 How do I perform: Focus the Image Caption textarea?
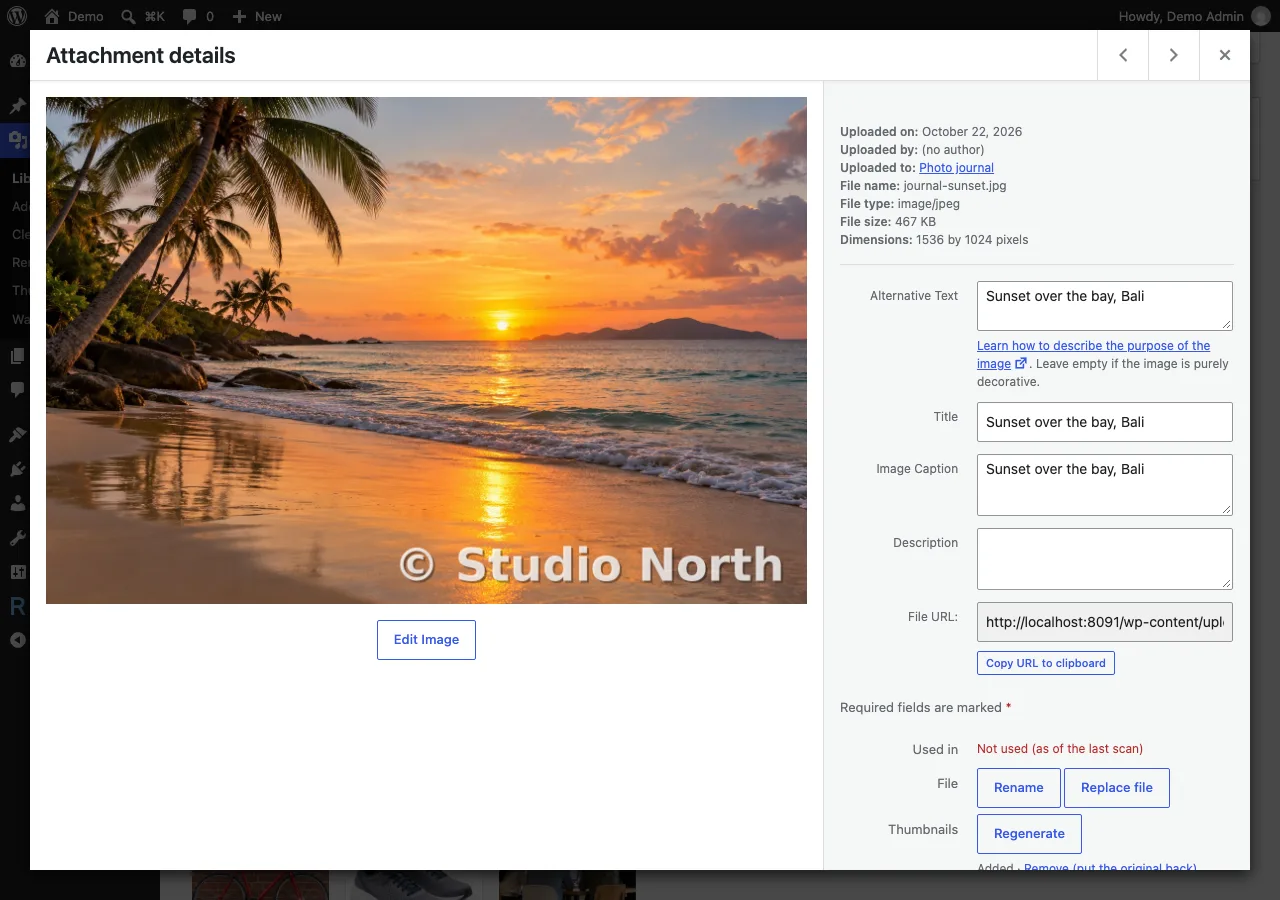click(x=1105, y=485)
